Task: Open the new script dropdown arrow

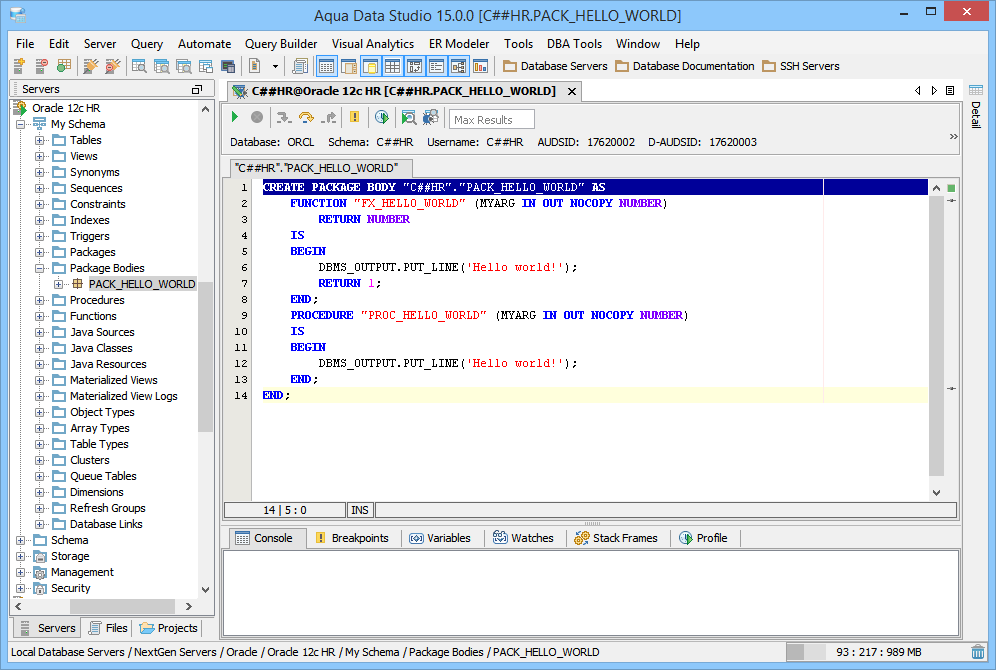Action: point(275,66)
